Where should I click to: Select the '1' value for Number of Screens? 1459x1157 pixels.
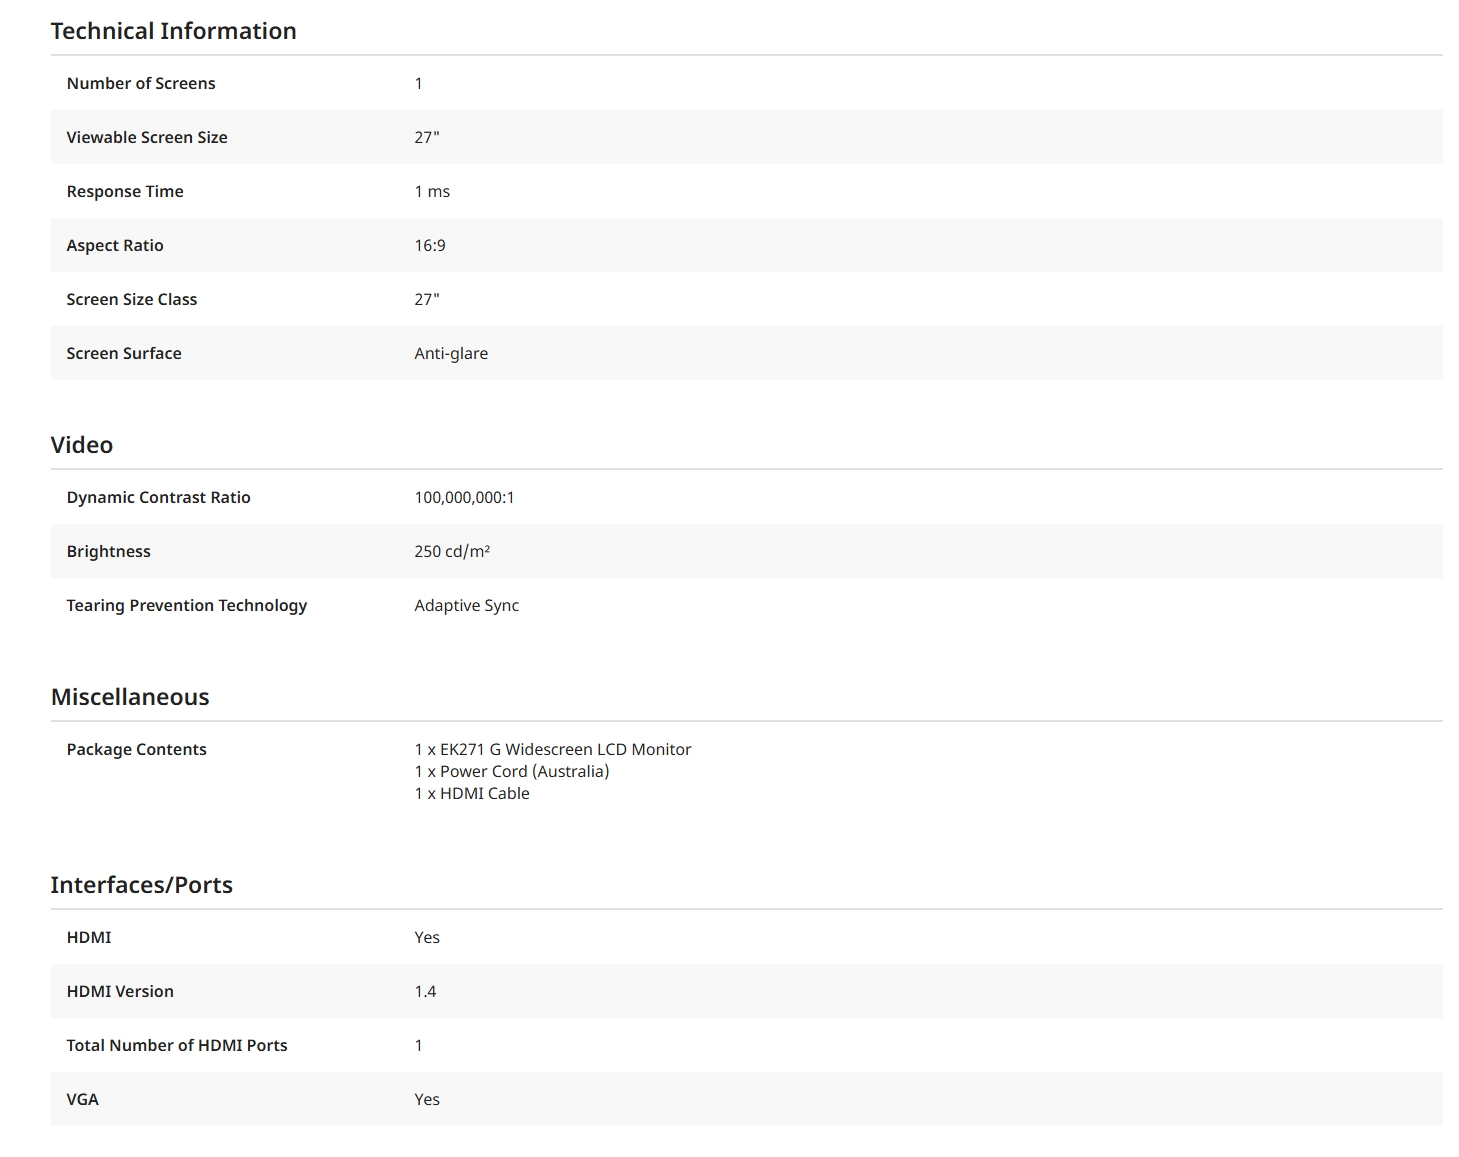click(419, 83)
